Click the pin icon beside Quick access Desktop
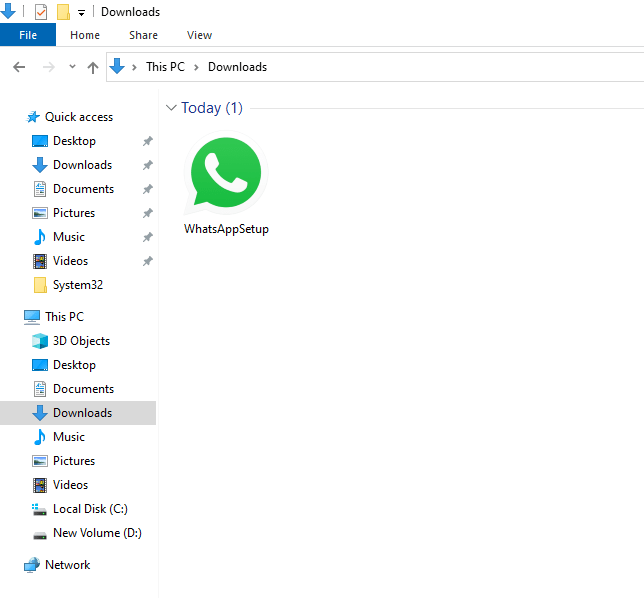Viewport: 644px width, 598px height. (147, 141)
